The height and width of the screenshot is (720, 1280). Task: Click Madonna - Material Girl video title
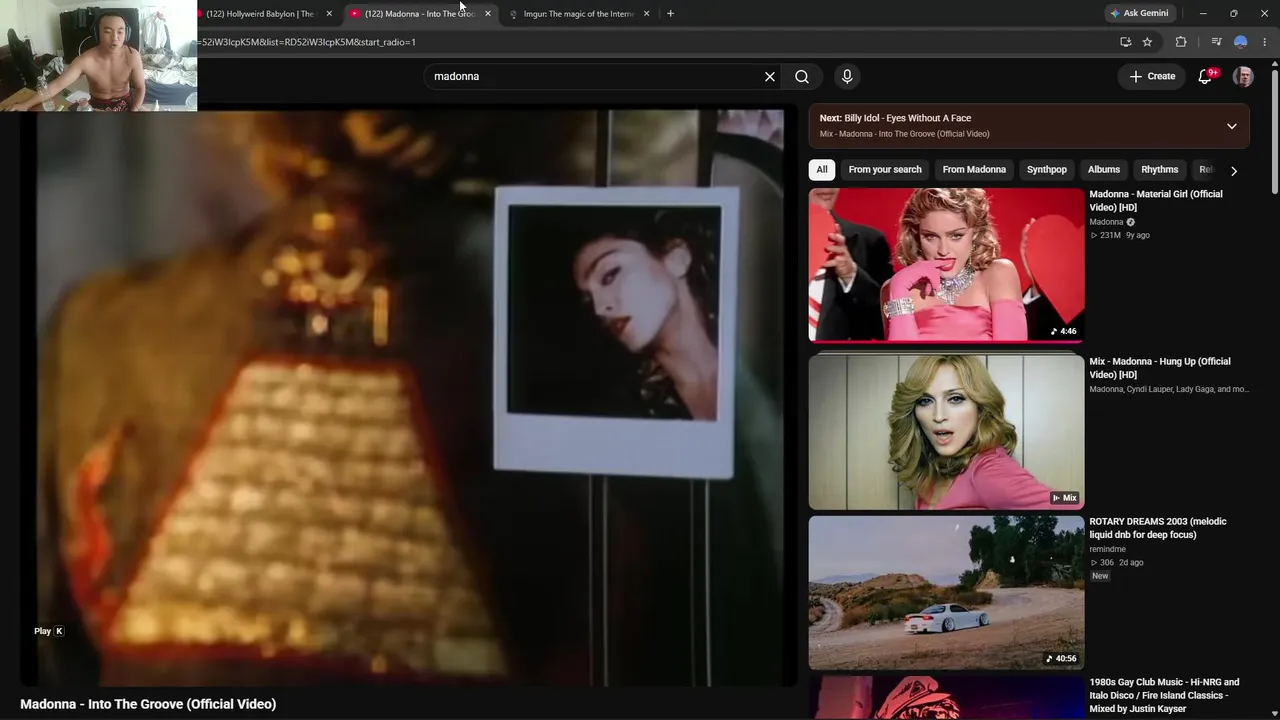pyautogui.click(x=1156, y=201)
